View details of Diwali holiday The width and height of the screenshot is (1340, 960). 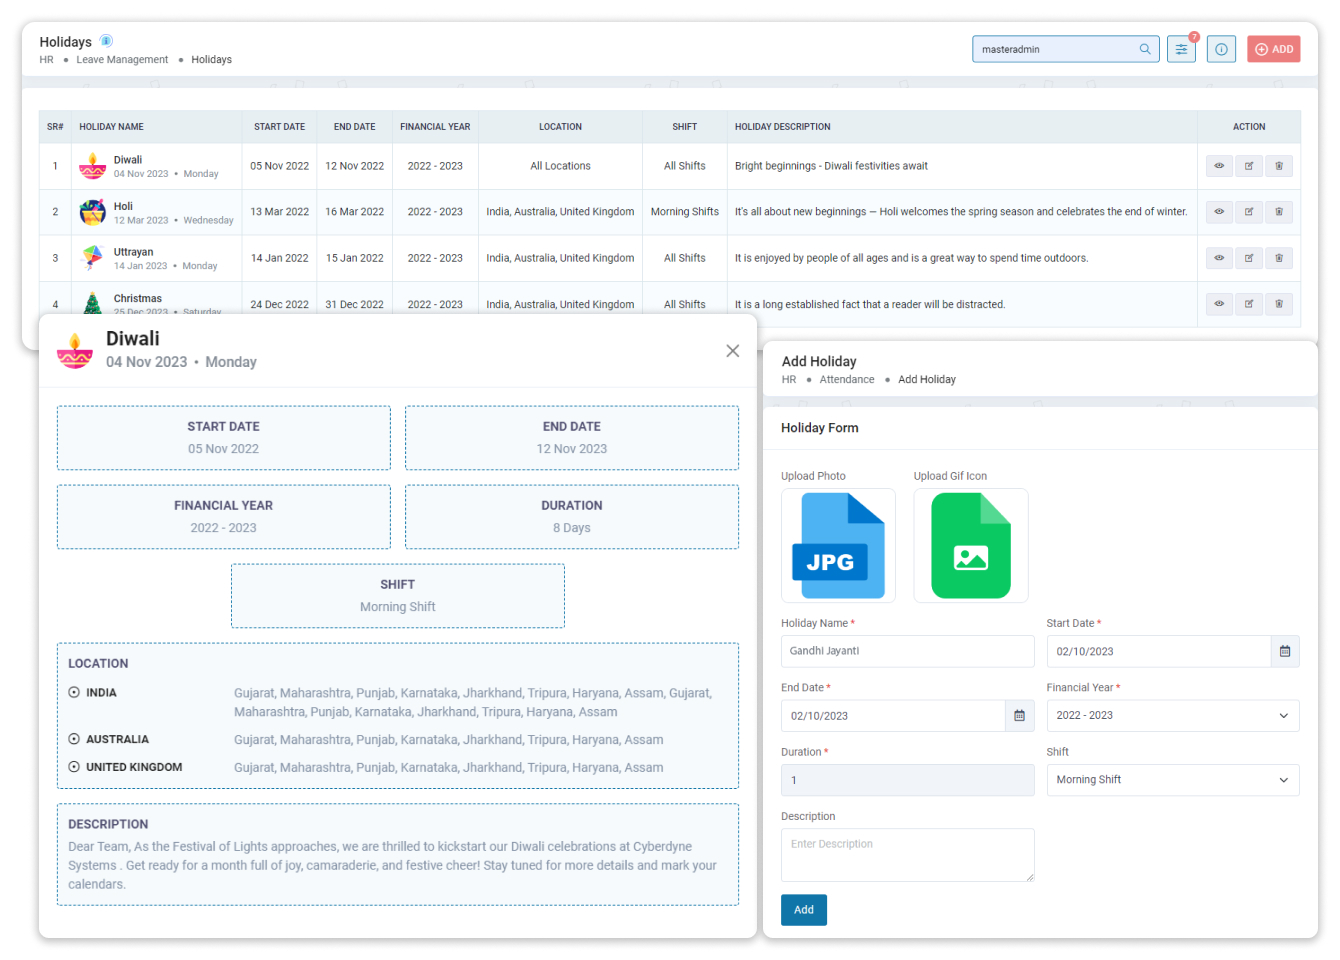click(1219, 166)
